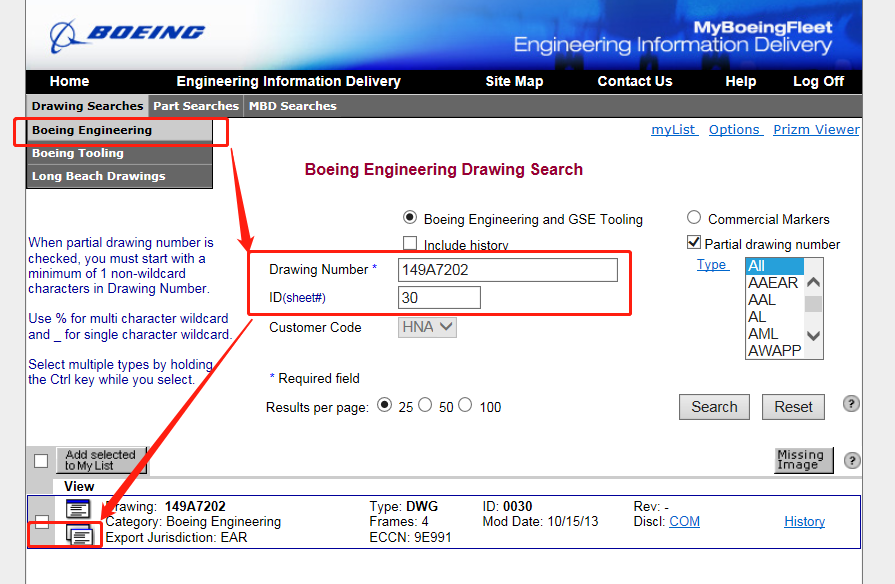Screen dimensions: 895x584
Task: Click the Type link
Action: click(712, 265)
